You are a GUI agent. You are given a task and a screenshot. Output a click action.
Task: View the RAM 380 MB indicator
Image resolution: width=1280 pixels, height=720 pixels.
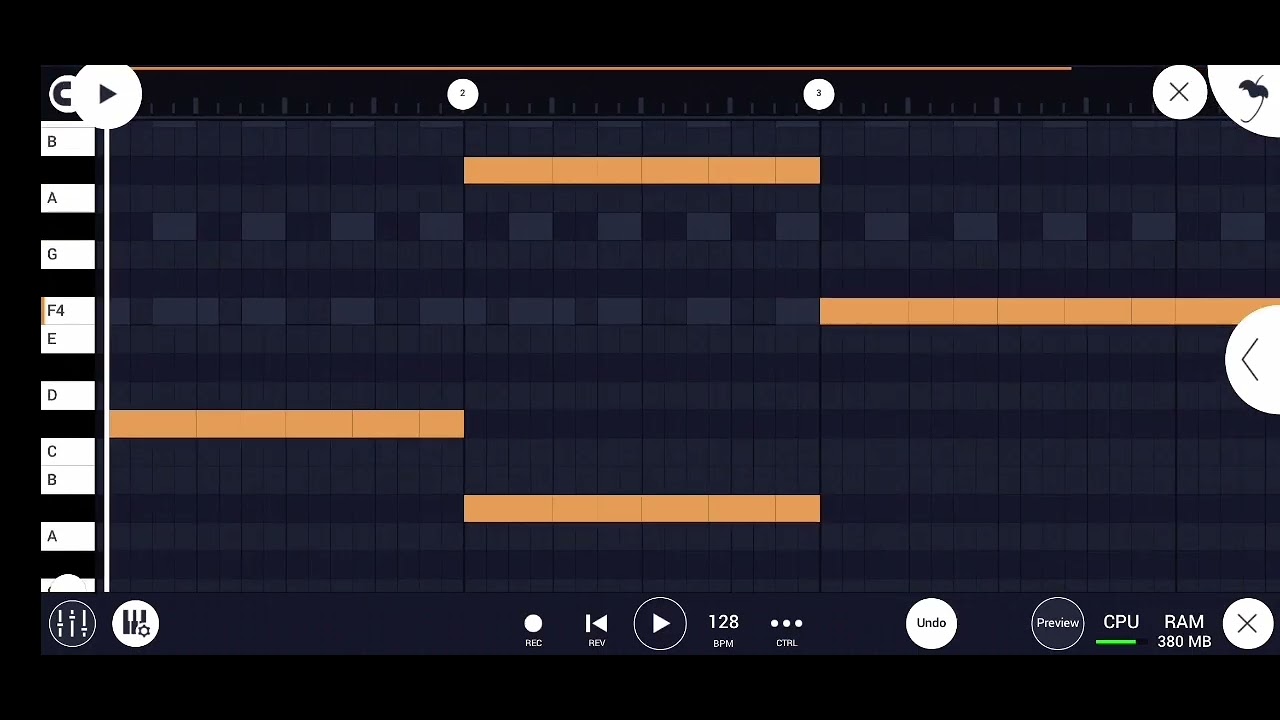[1184, 631]
